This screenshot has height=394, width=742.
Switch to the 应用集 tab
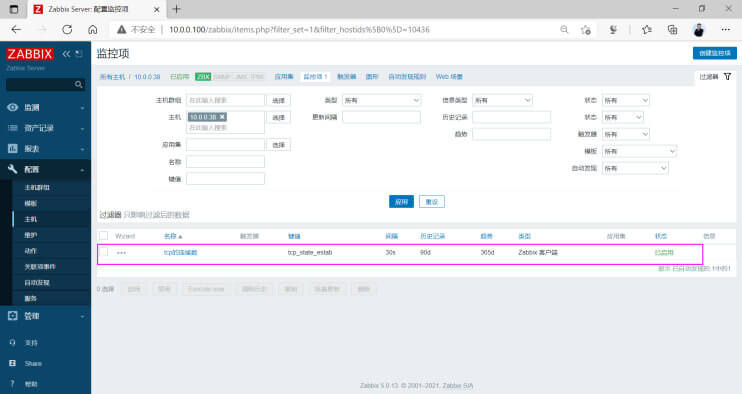(x=284, y=77)
